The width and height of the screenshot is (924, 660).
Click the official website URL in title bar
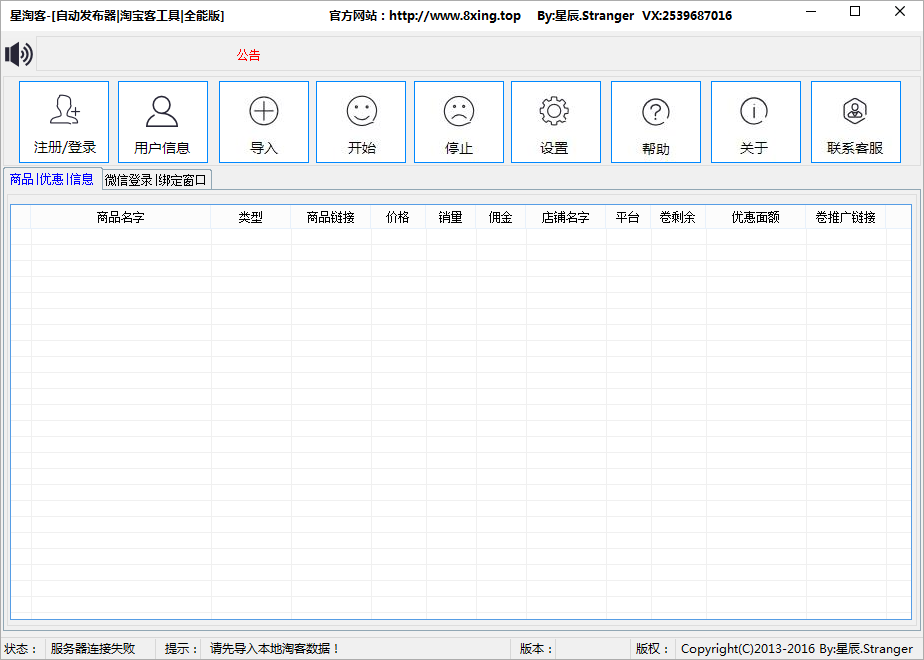point(455,16)
